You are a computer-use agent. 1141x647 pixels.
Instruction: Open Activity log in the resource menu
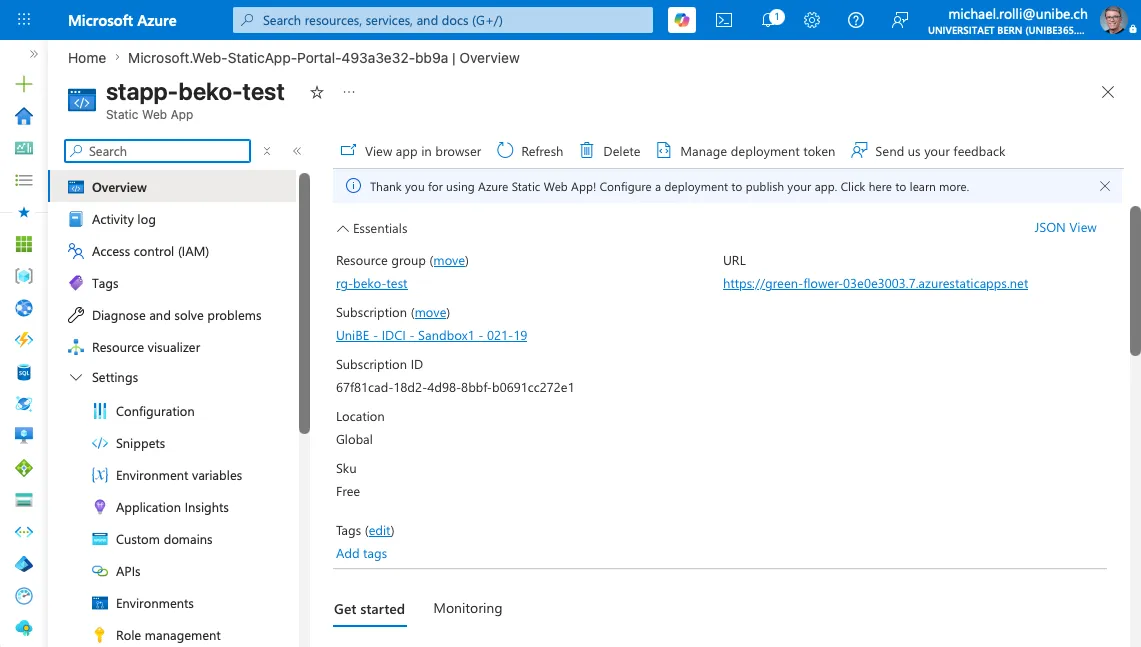click(173, 219)
